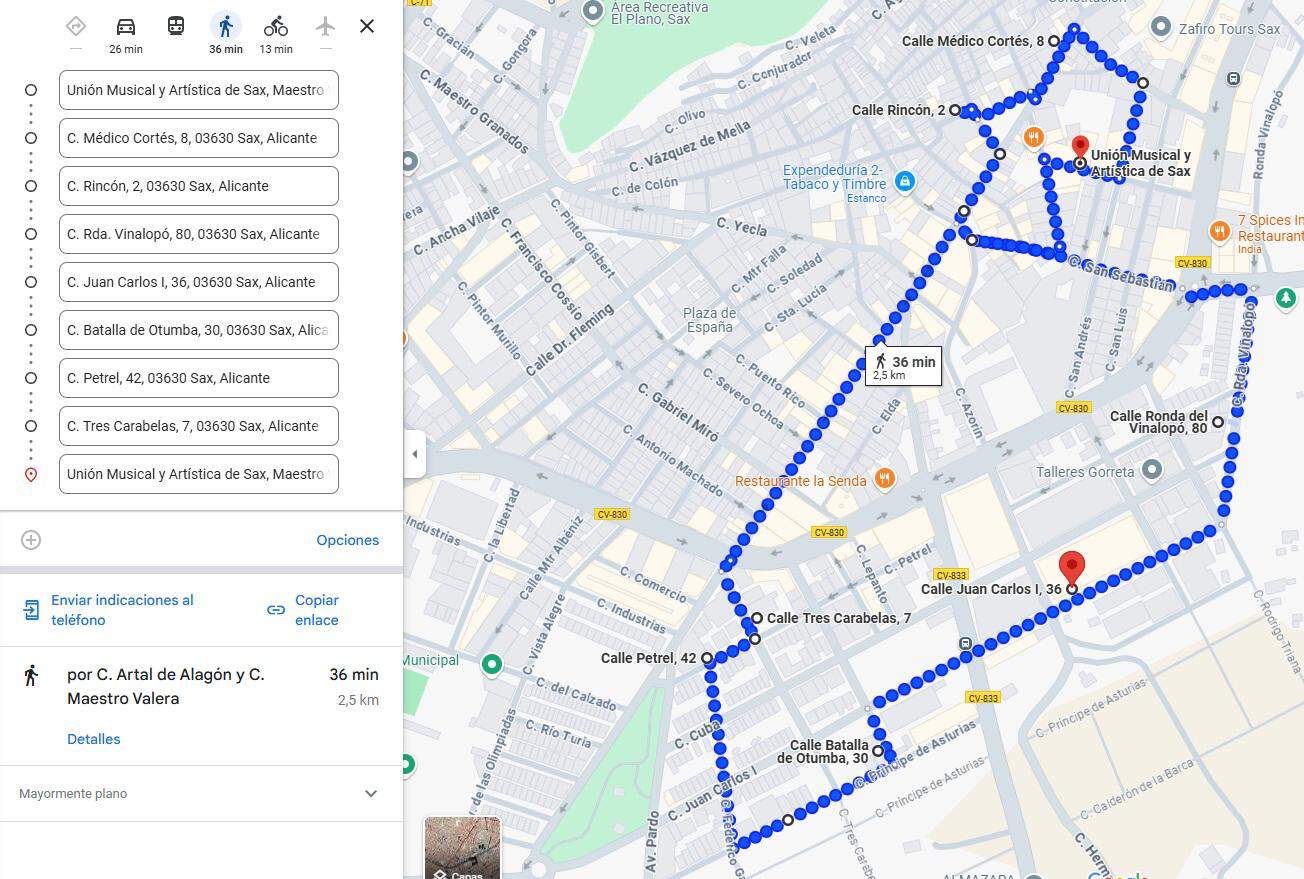Edit the C. Rincón, 2 stop field
Screen dimensions: 1304x879
tap(199, 186)
